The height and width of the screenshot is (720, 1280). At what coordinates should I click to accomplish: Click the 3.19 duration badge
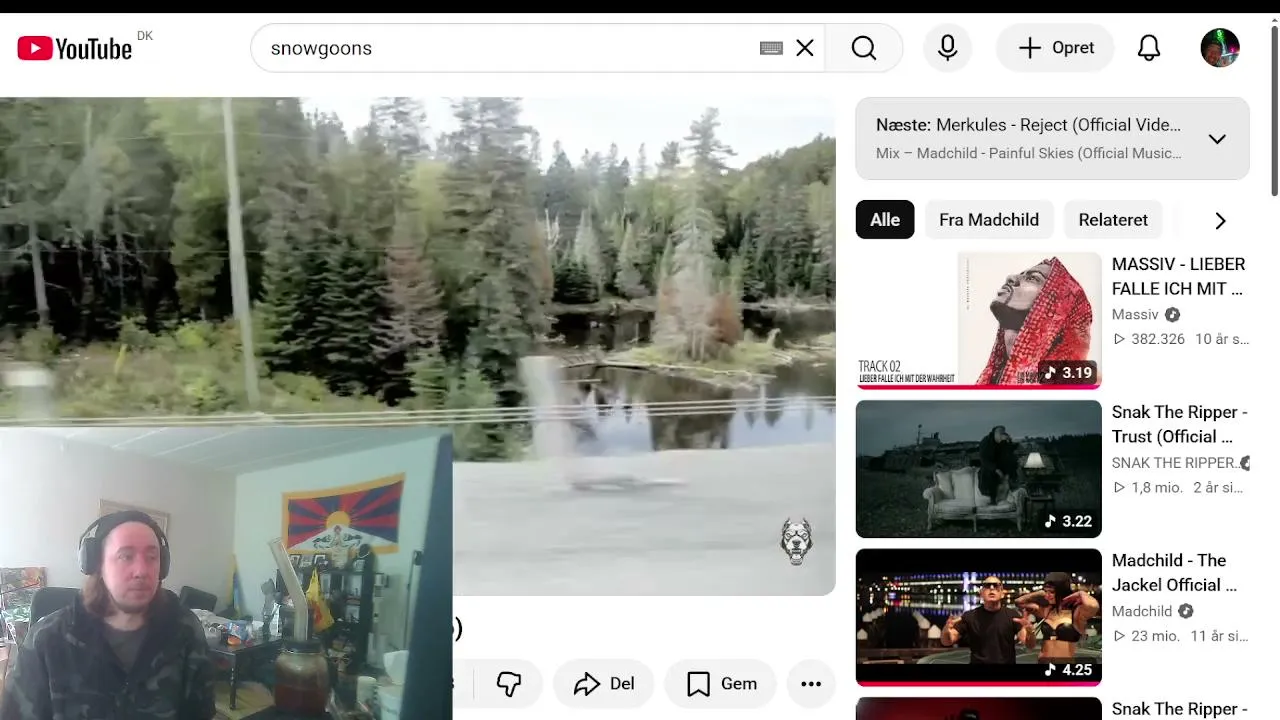(x=1068, y=373)
